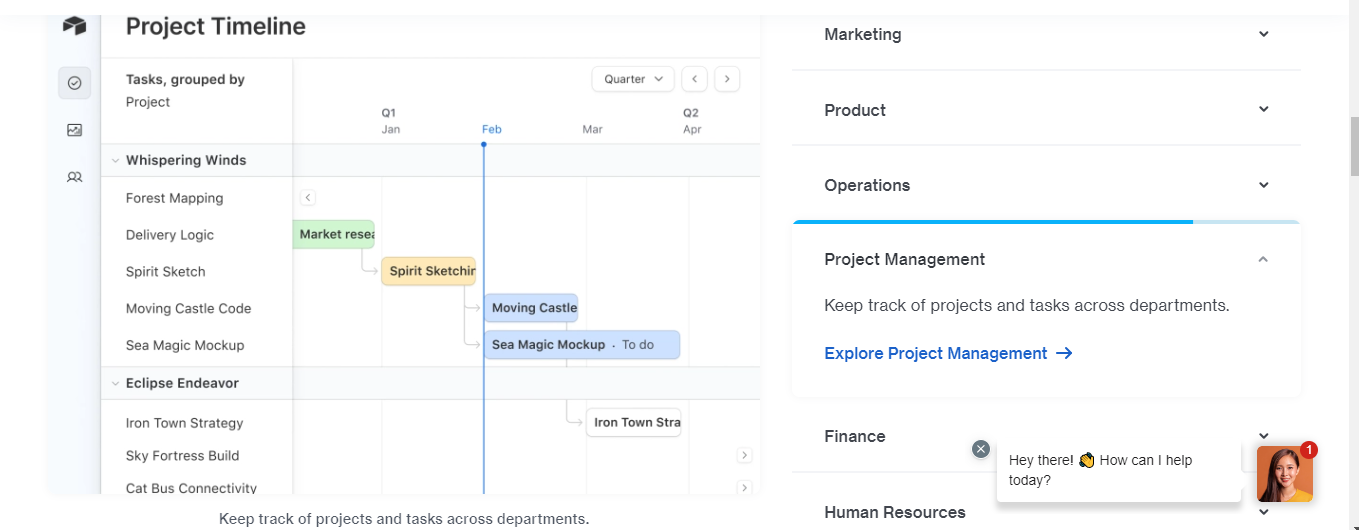Dismiss the chat greeting with X
The image size is (1359, 530).
[x=981, y=449]
